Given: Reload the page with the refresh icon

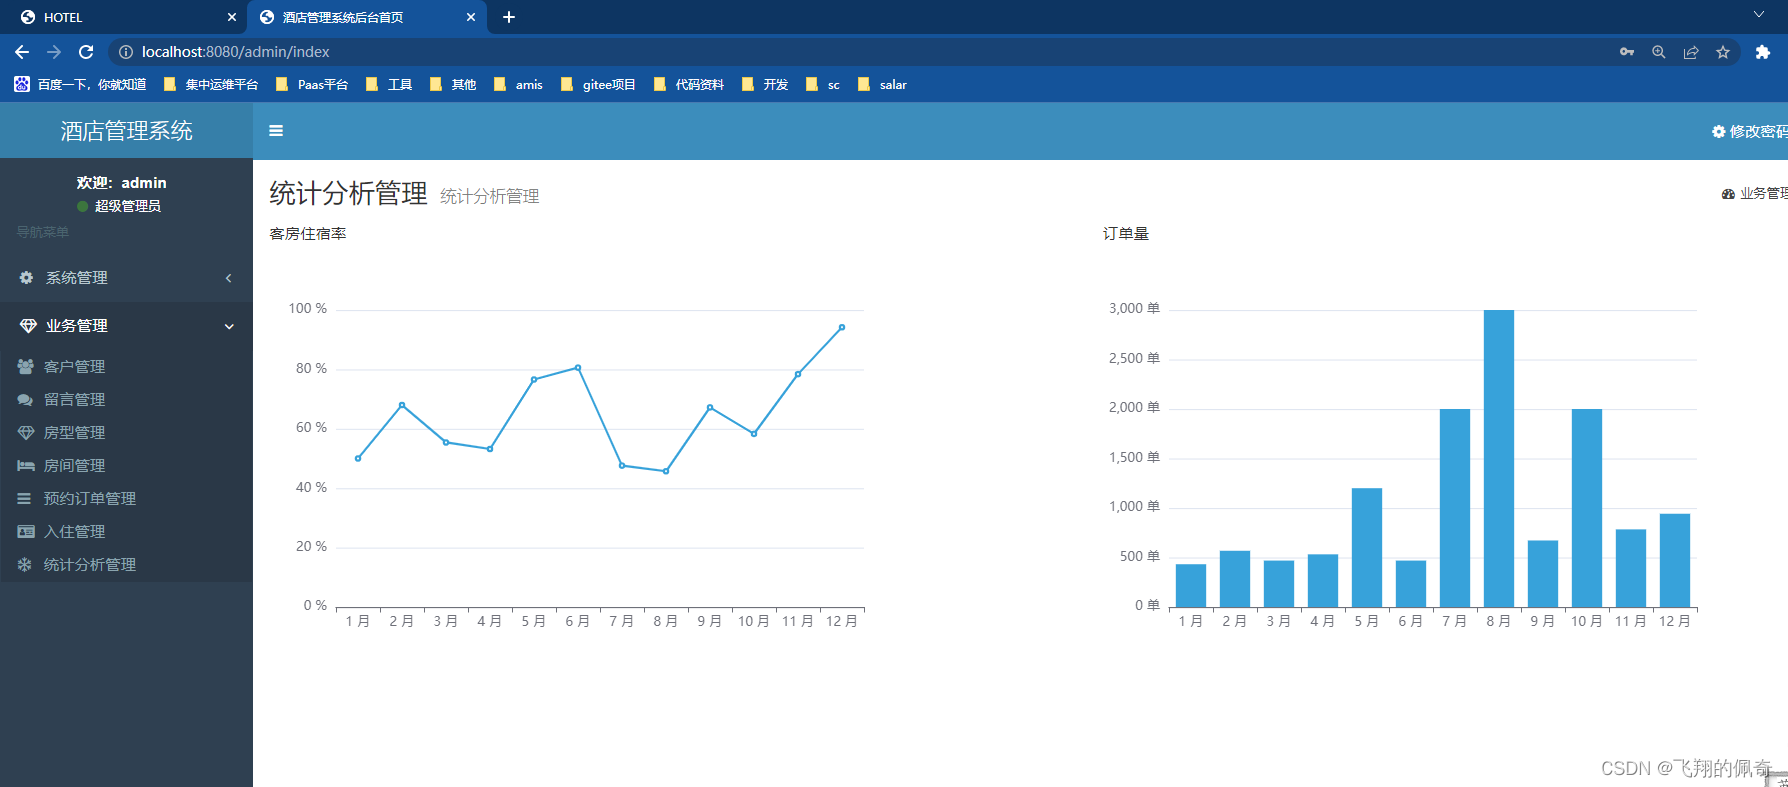Looking at the screenshot, I should [86, 52].
